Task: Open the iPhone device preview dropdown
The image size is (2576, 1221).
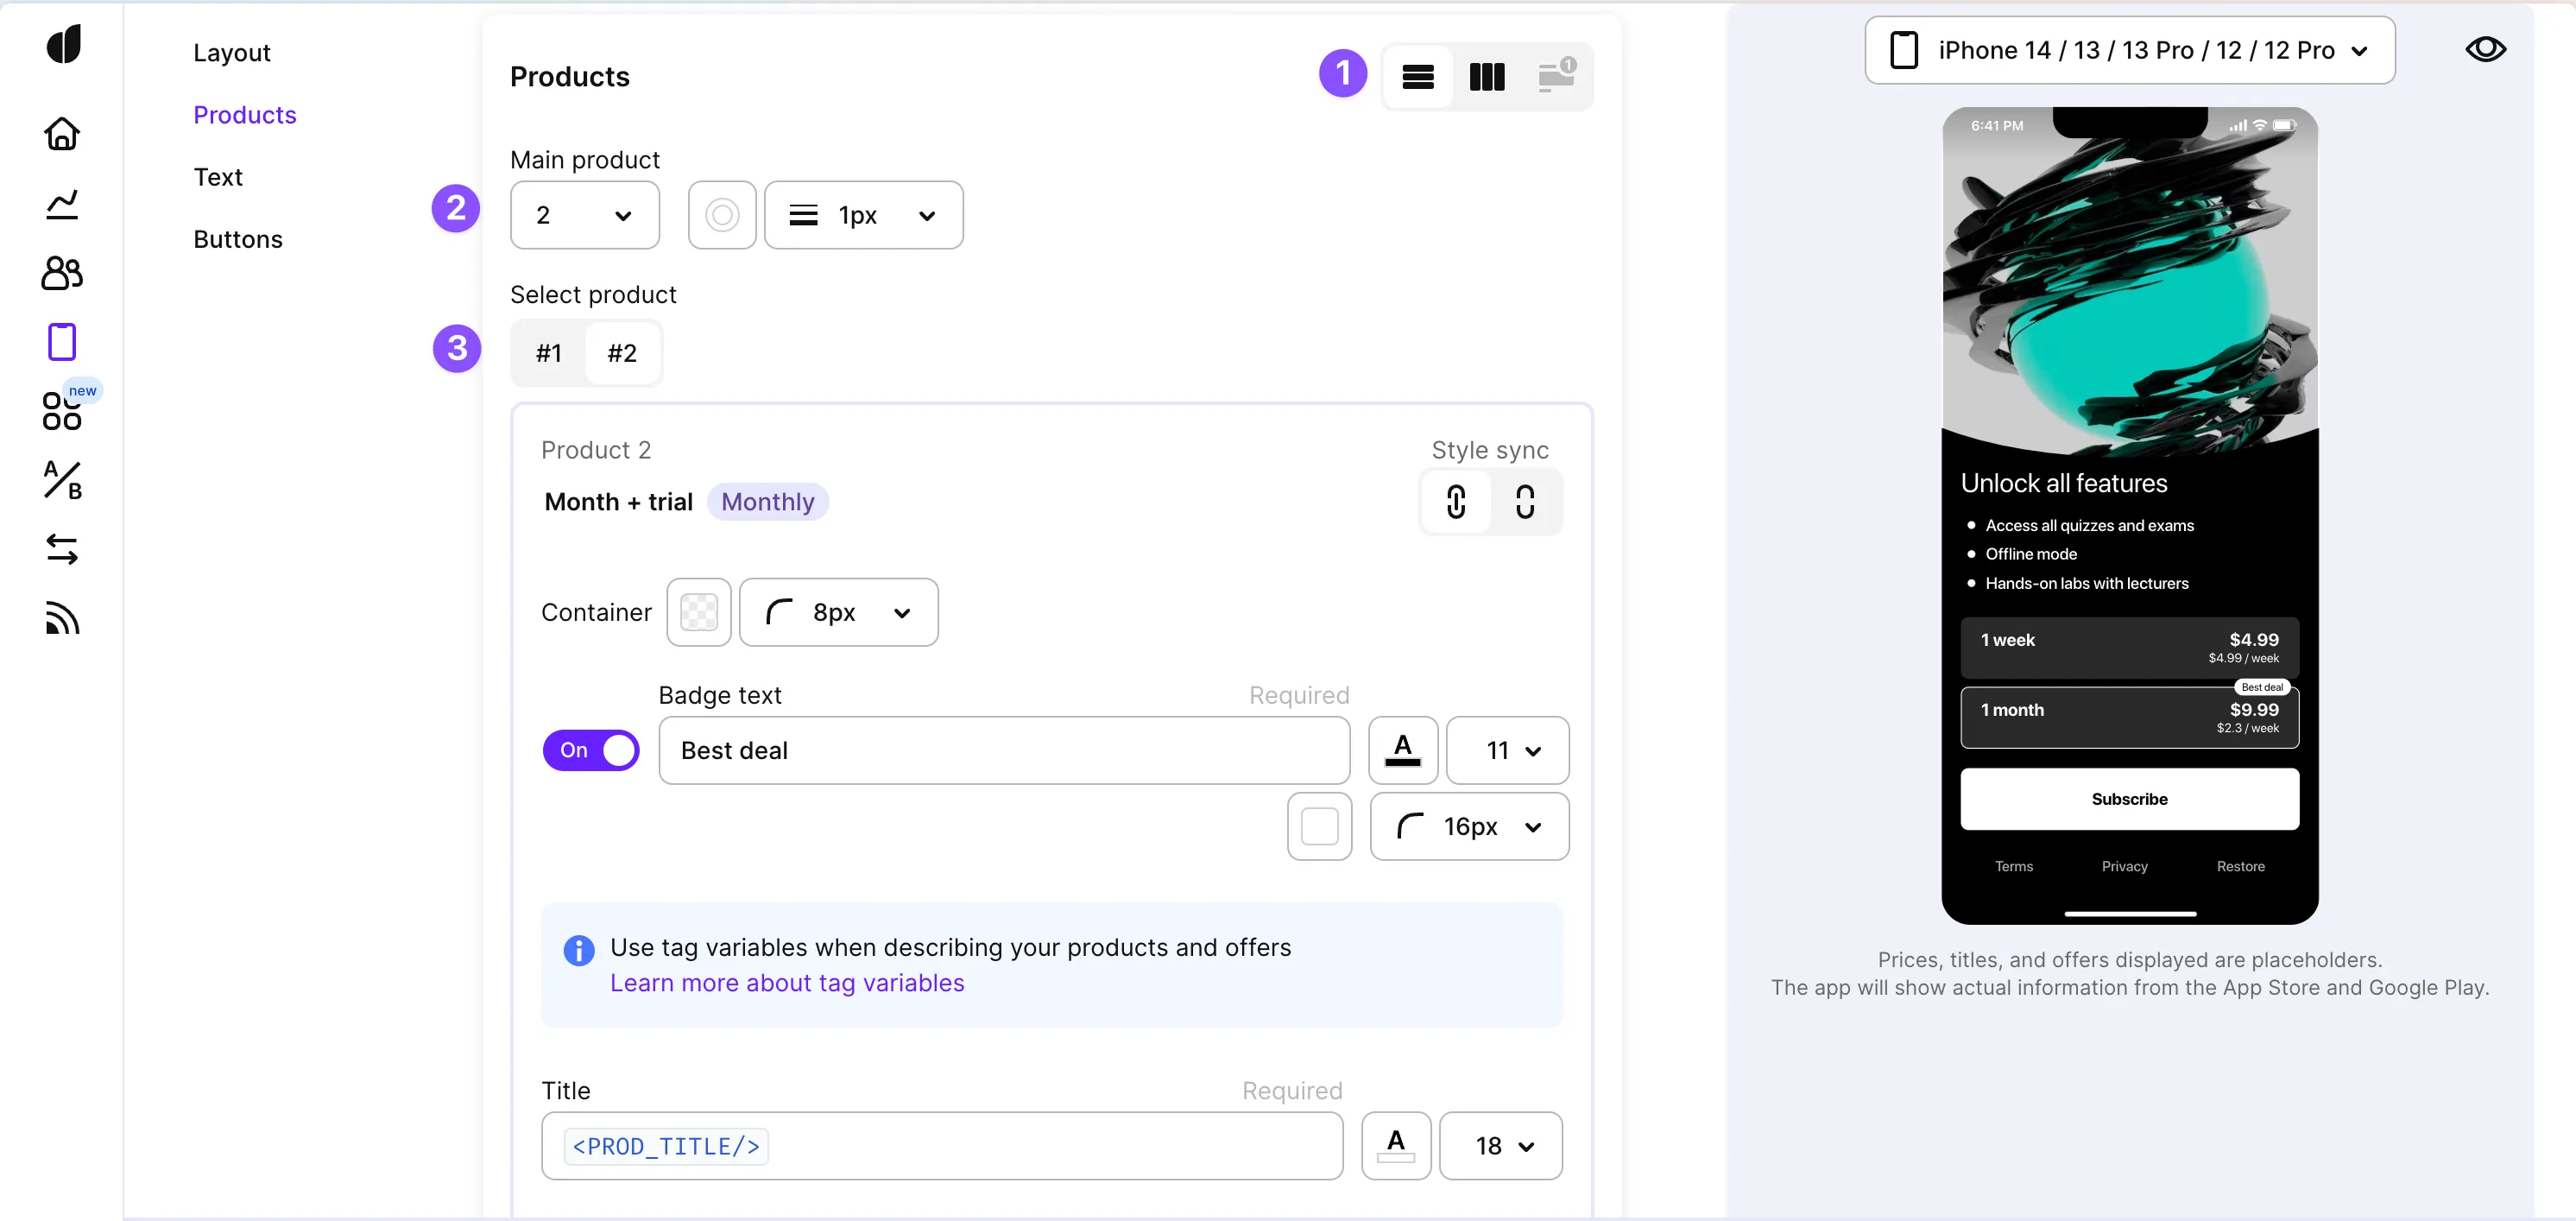Action: coord(2129,50)
